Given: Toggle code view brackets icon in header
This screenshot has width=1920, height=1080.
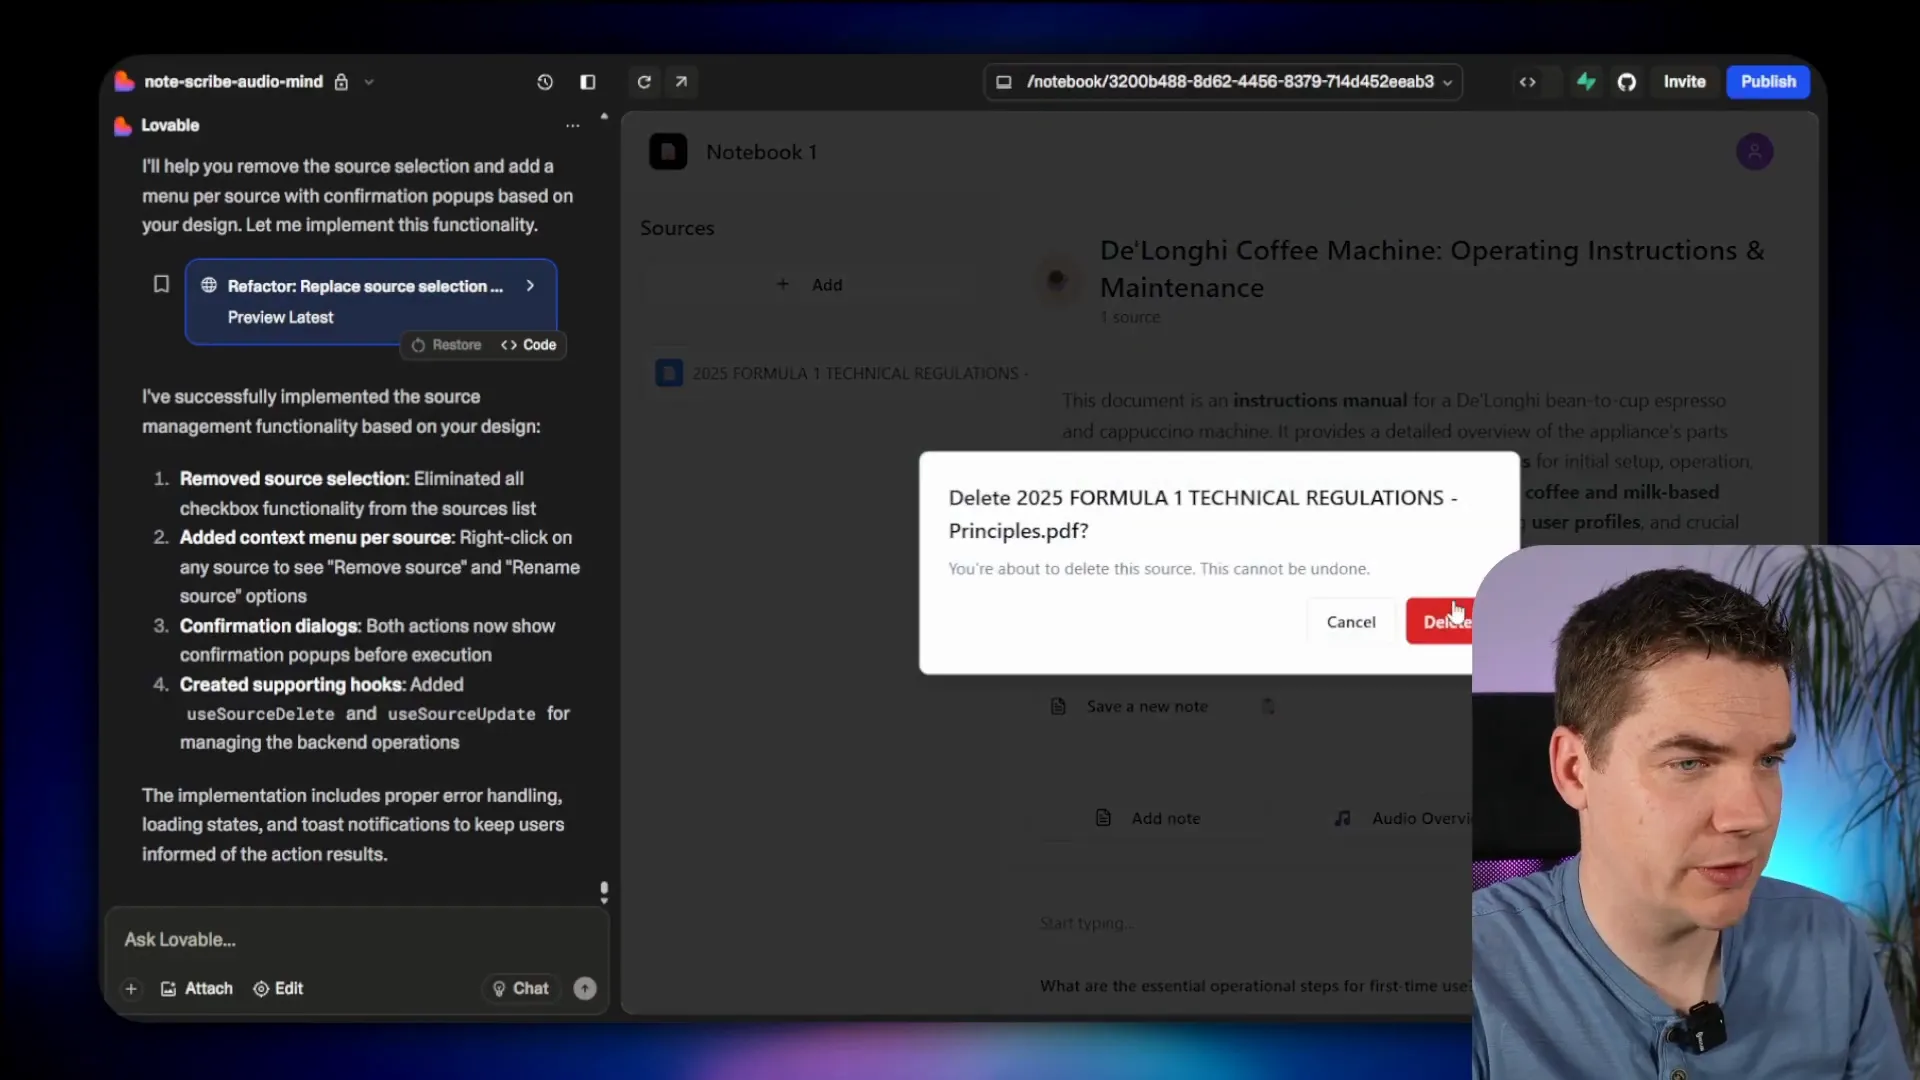Looking at the screenshot, I should point(1527,82).
